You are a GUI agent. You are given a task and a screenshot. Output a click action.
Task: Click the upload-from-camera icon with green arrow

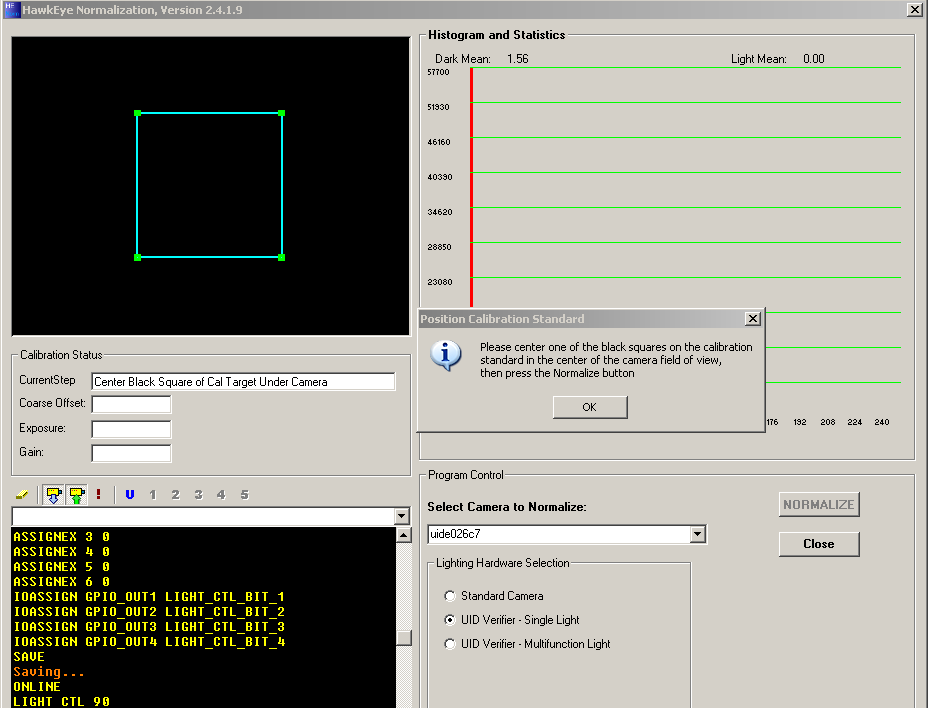pyautogui.click(x=74, y=493)
